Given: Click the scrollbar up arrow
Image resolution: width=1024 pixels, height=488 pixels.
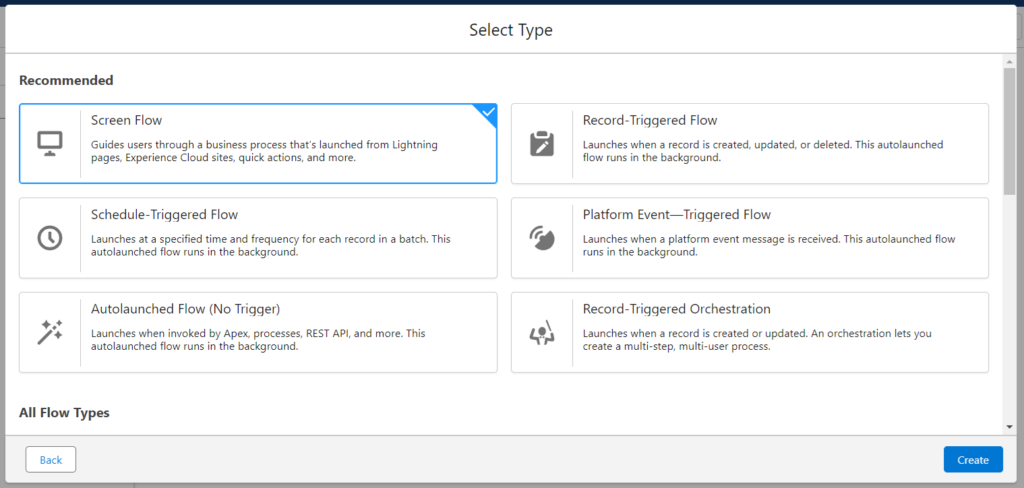Looking at the screenshot, I should pyautogui.click(x=1010, y=61).
